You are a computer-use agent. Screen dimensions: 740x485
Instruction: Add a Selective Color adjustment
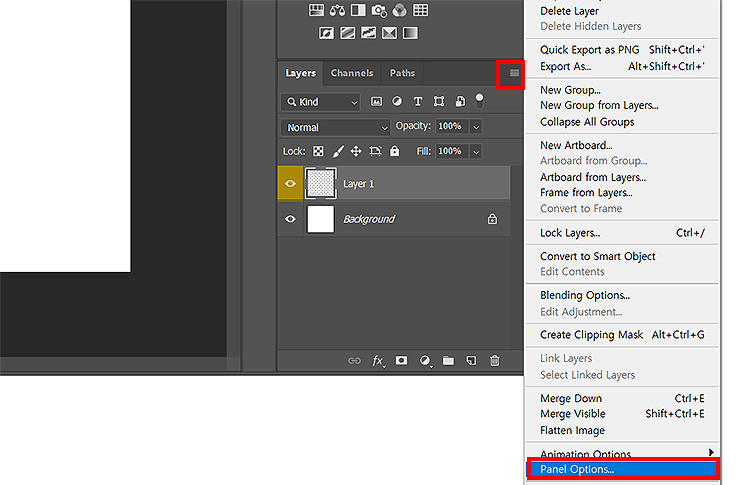(x=389, y=33)
